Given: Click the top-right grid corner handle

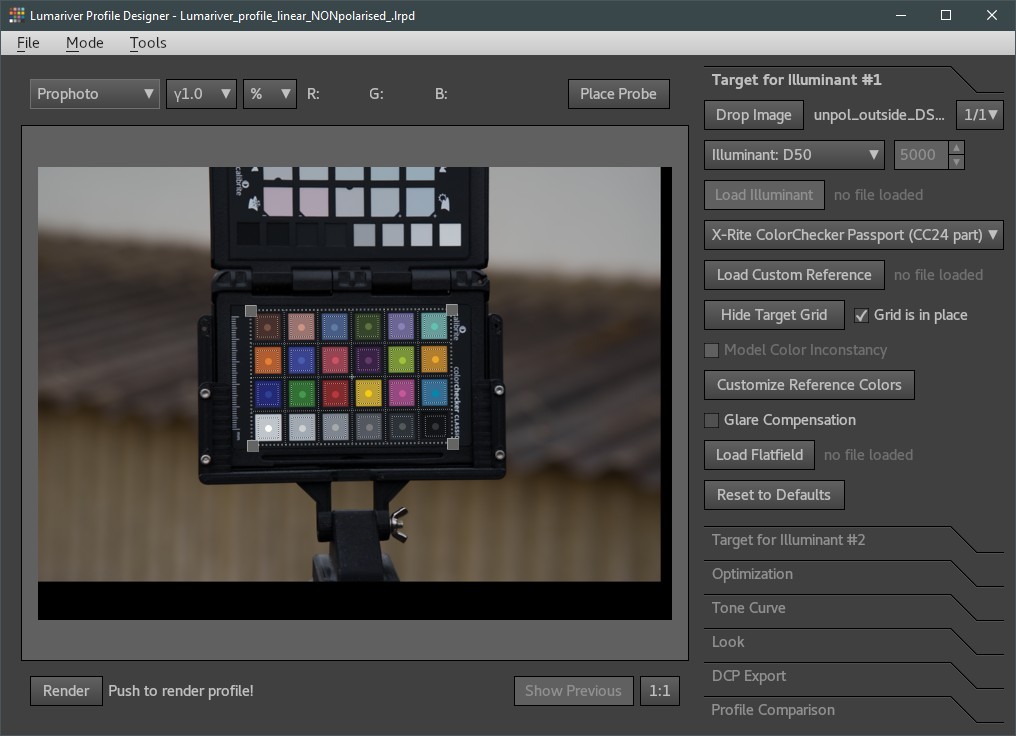Looking at the screenshot, I should point(452,310).
